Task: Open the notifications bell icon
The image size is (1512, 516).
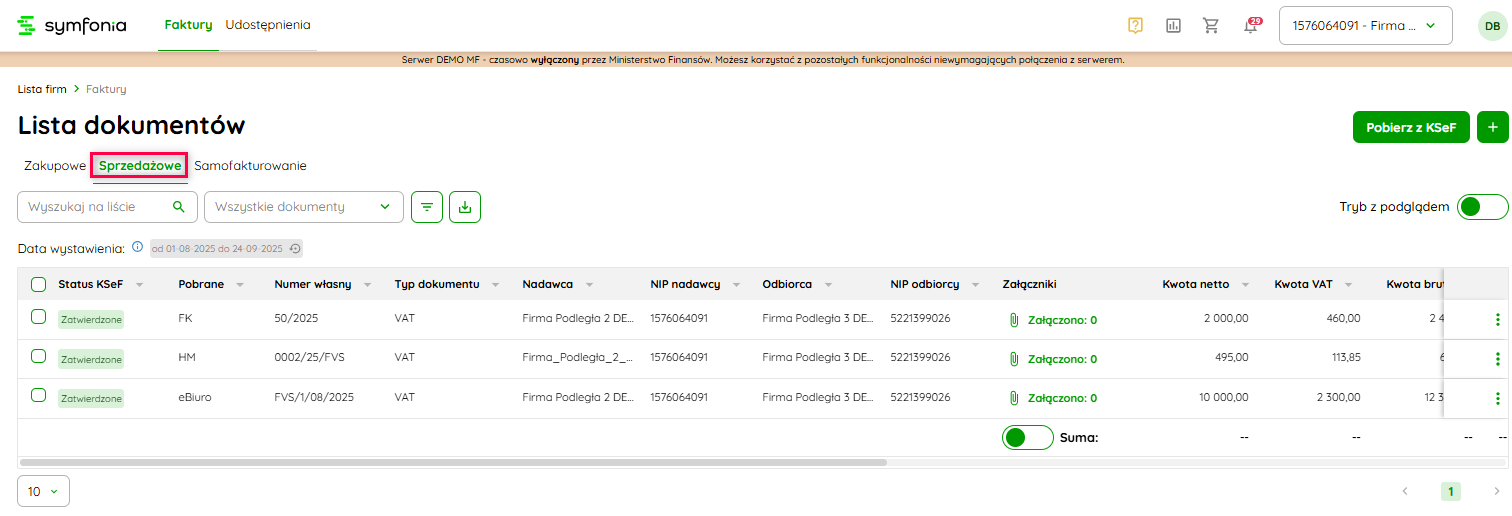Action: tap(1250, 26)
